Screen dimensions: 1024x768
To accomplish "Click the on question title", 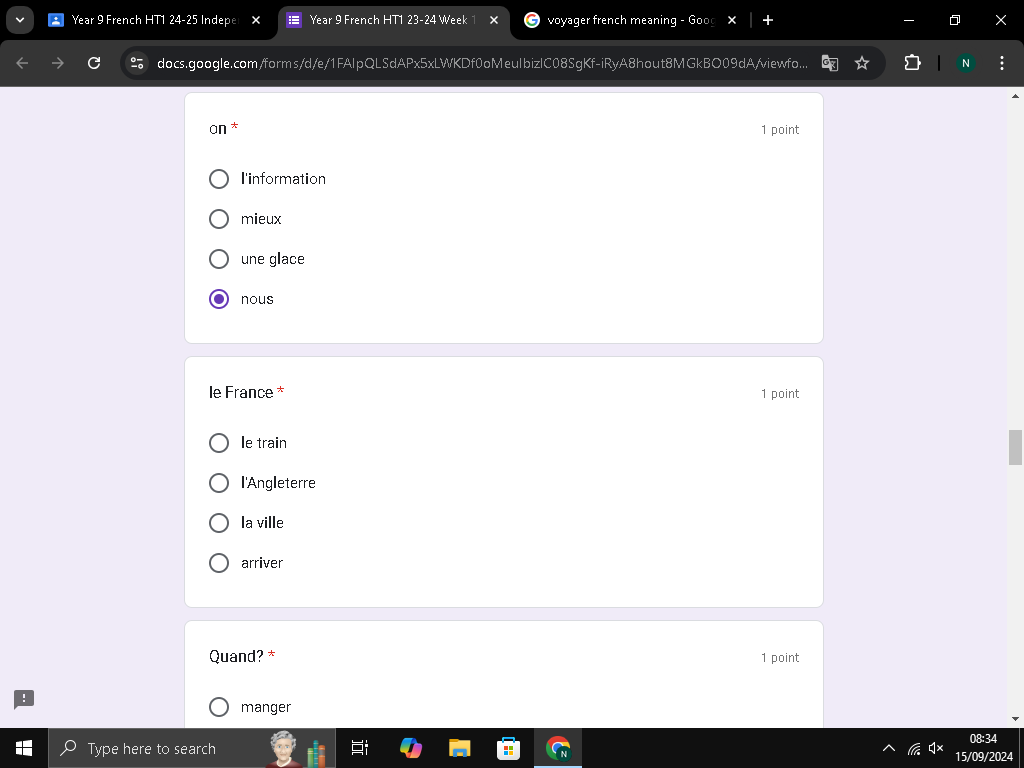I will [x=217, y=129].
